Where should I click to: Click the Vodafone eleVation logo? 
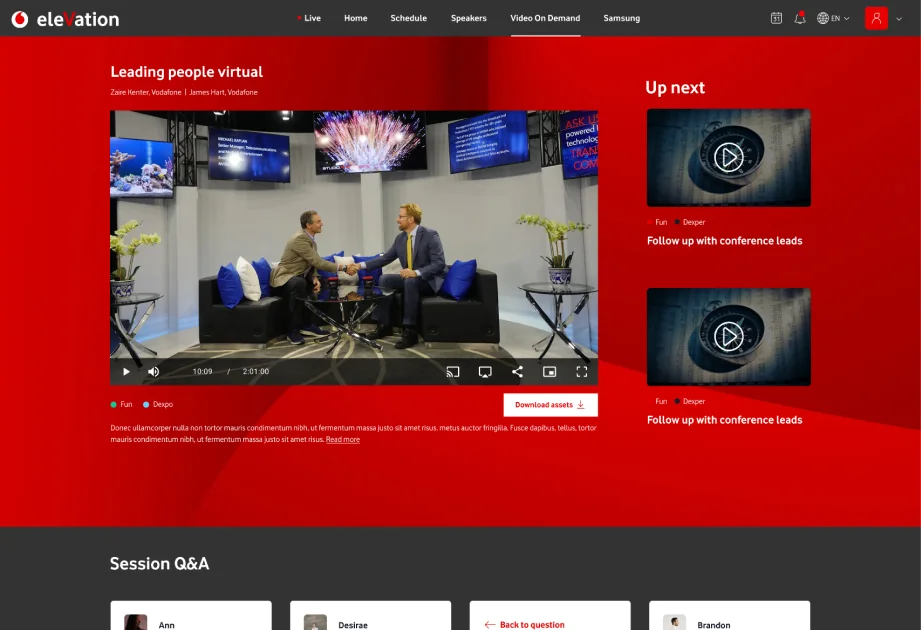point(65,19)
